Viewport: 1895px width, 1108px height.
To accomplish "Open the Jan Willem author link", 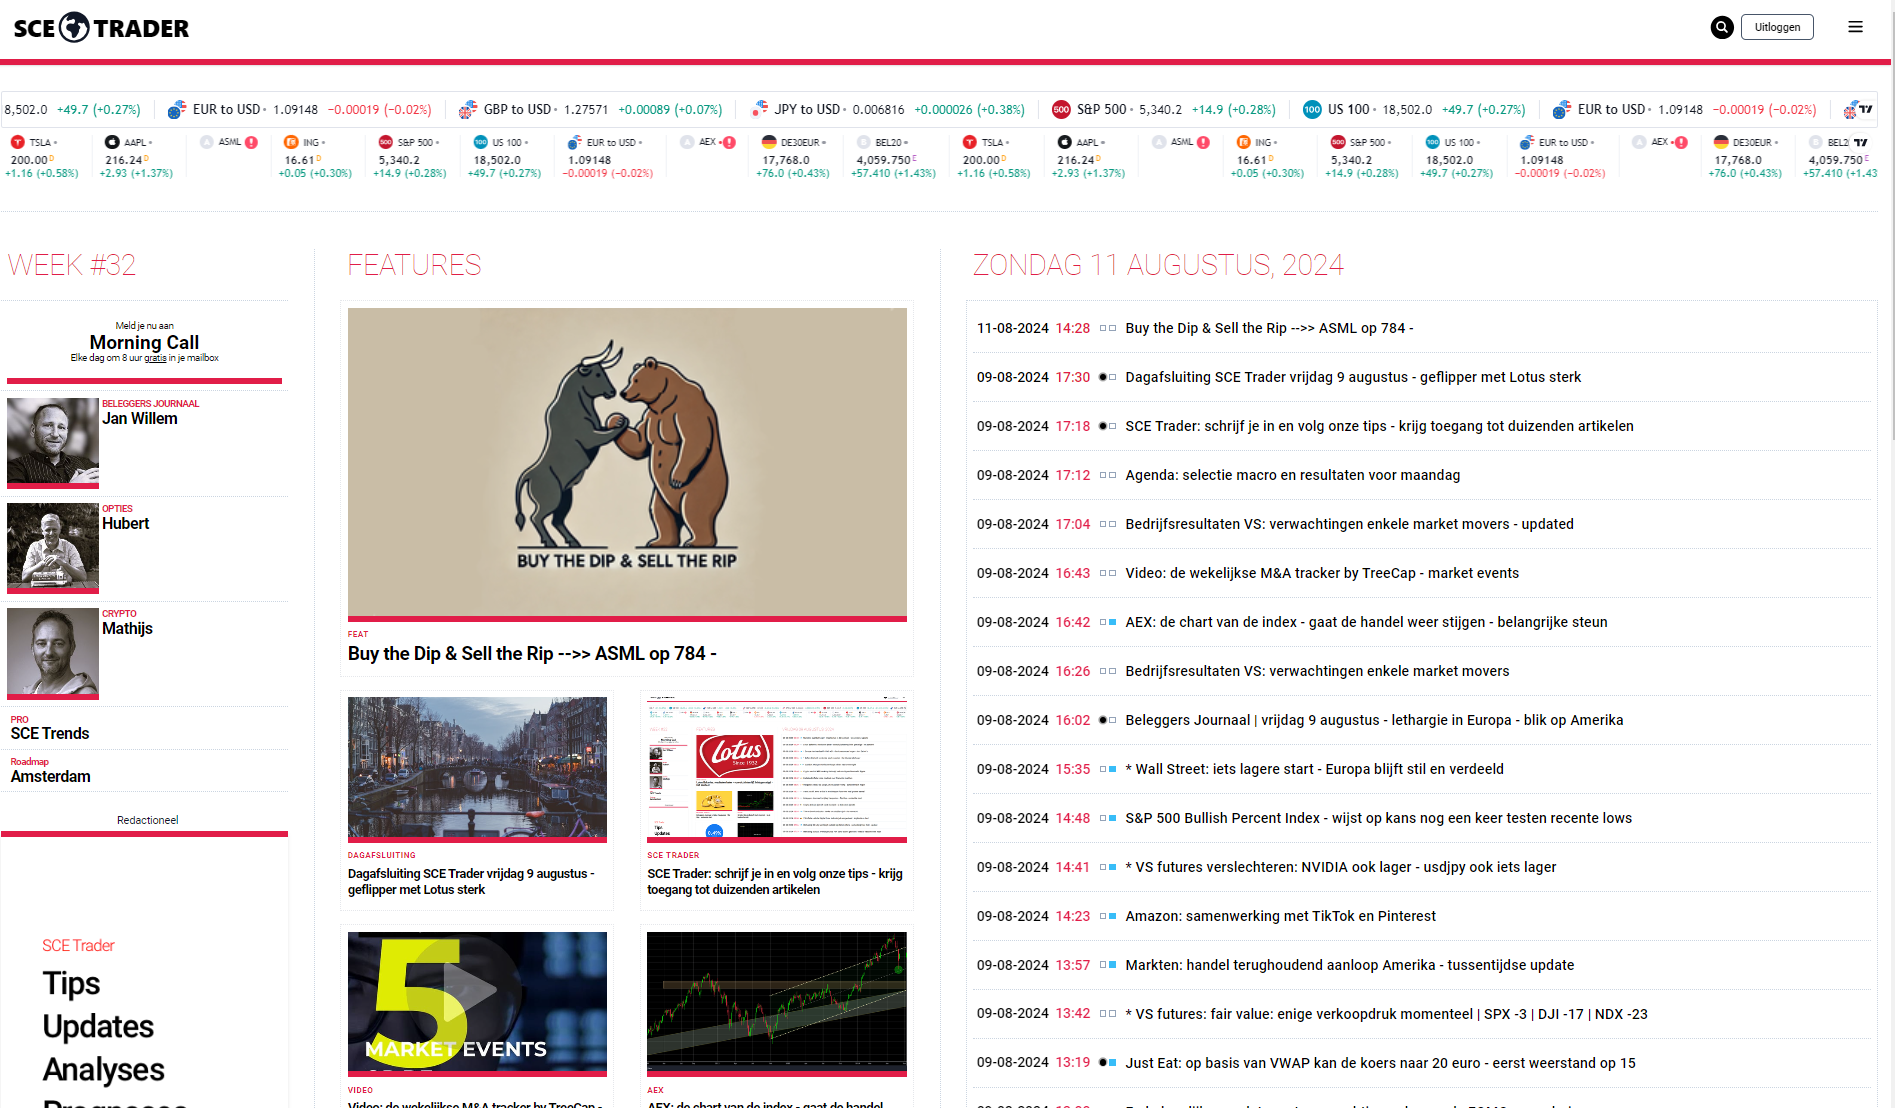I will (140, 419).
